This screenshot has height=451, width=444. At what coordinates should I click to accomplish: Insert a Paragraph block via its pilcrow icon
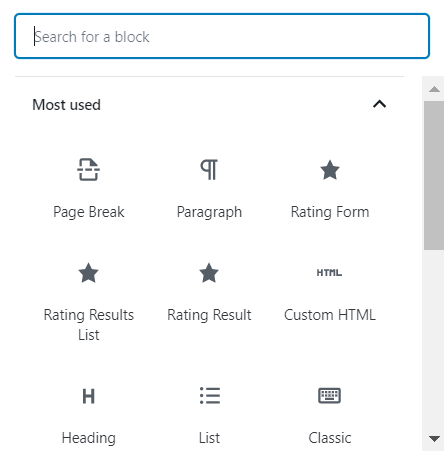click(209, 170)
